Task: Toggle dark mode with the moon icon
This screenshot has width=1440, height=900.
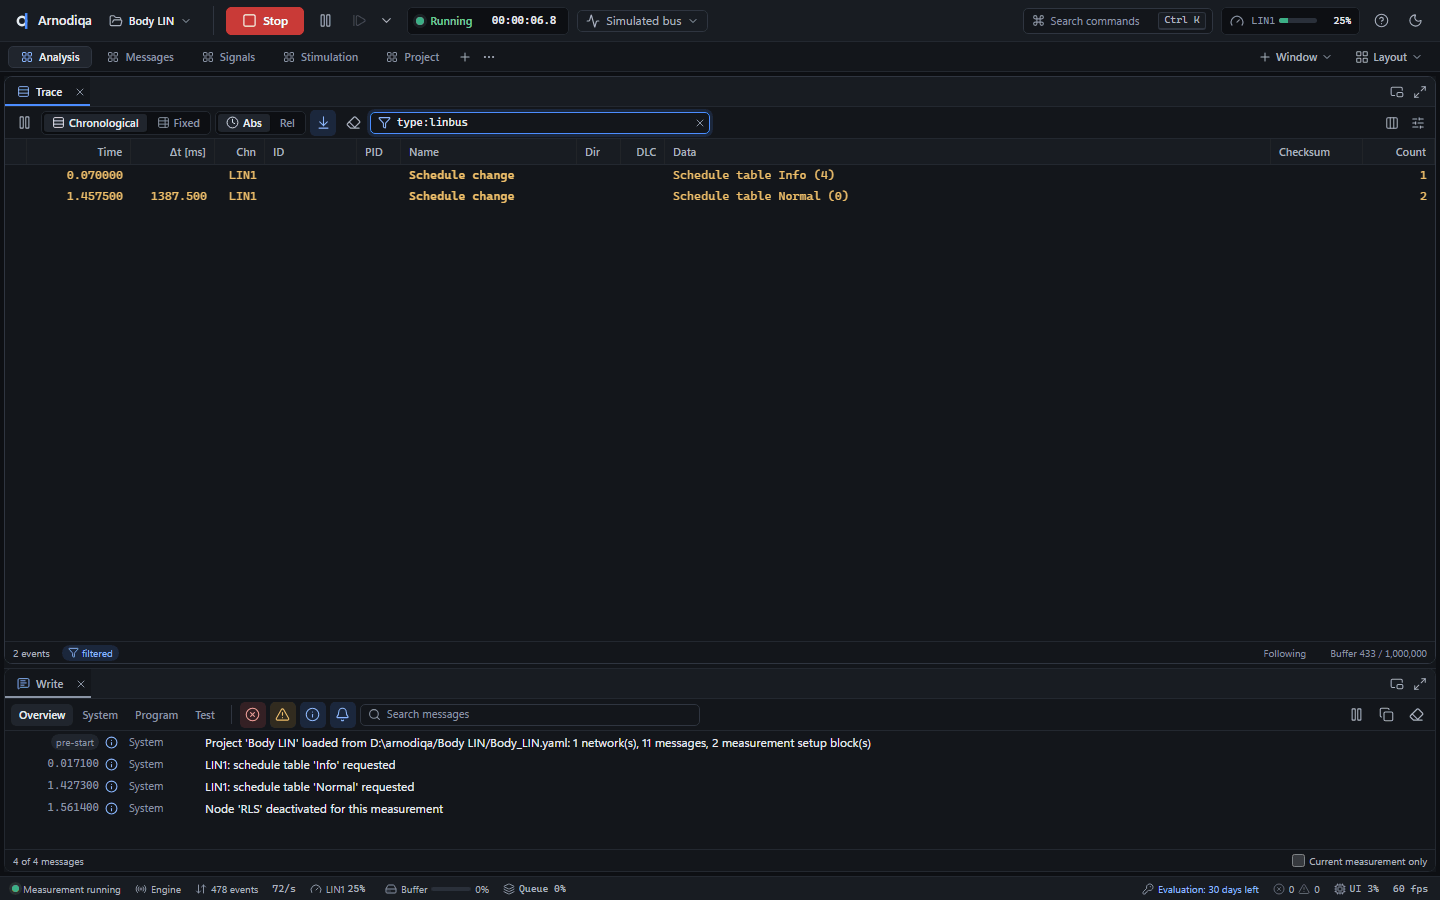Action: [1415, 21]
